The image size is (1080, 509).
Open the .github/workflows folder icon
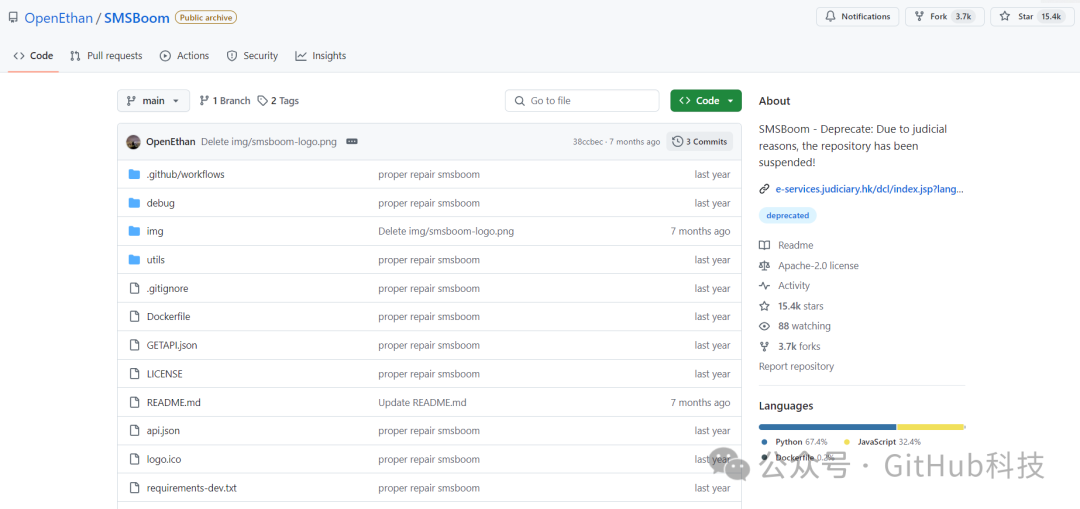point(134,174)
